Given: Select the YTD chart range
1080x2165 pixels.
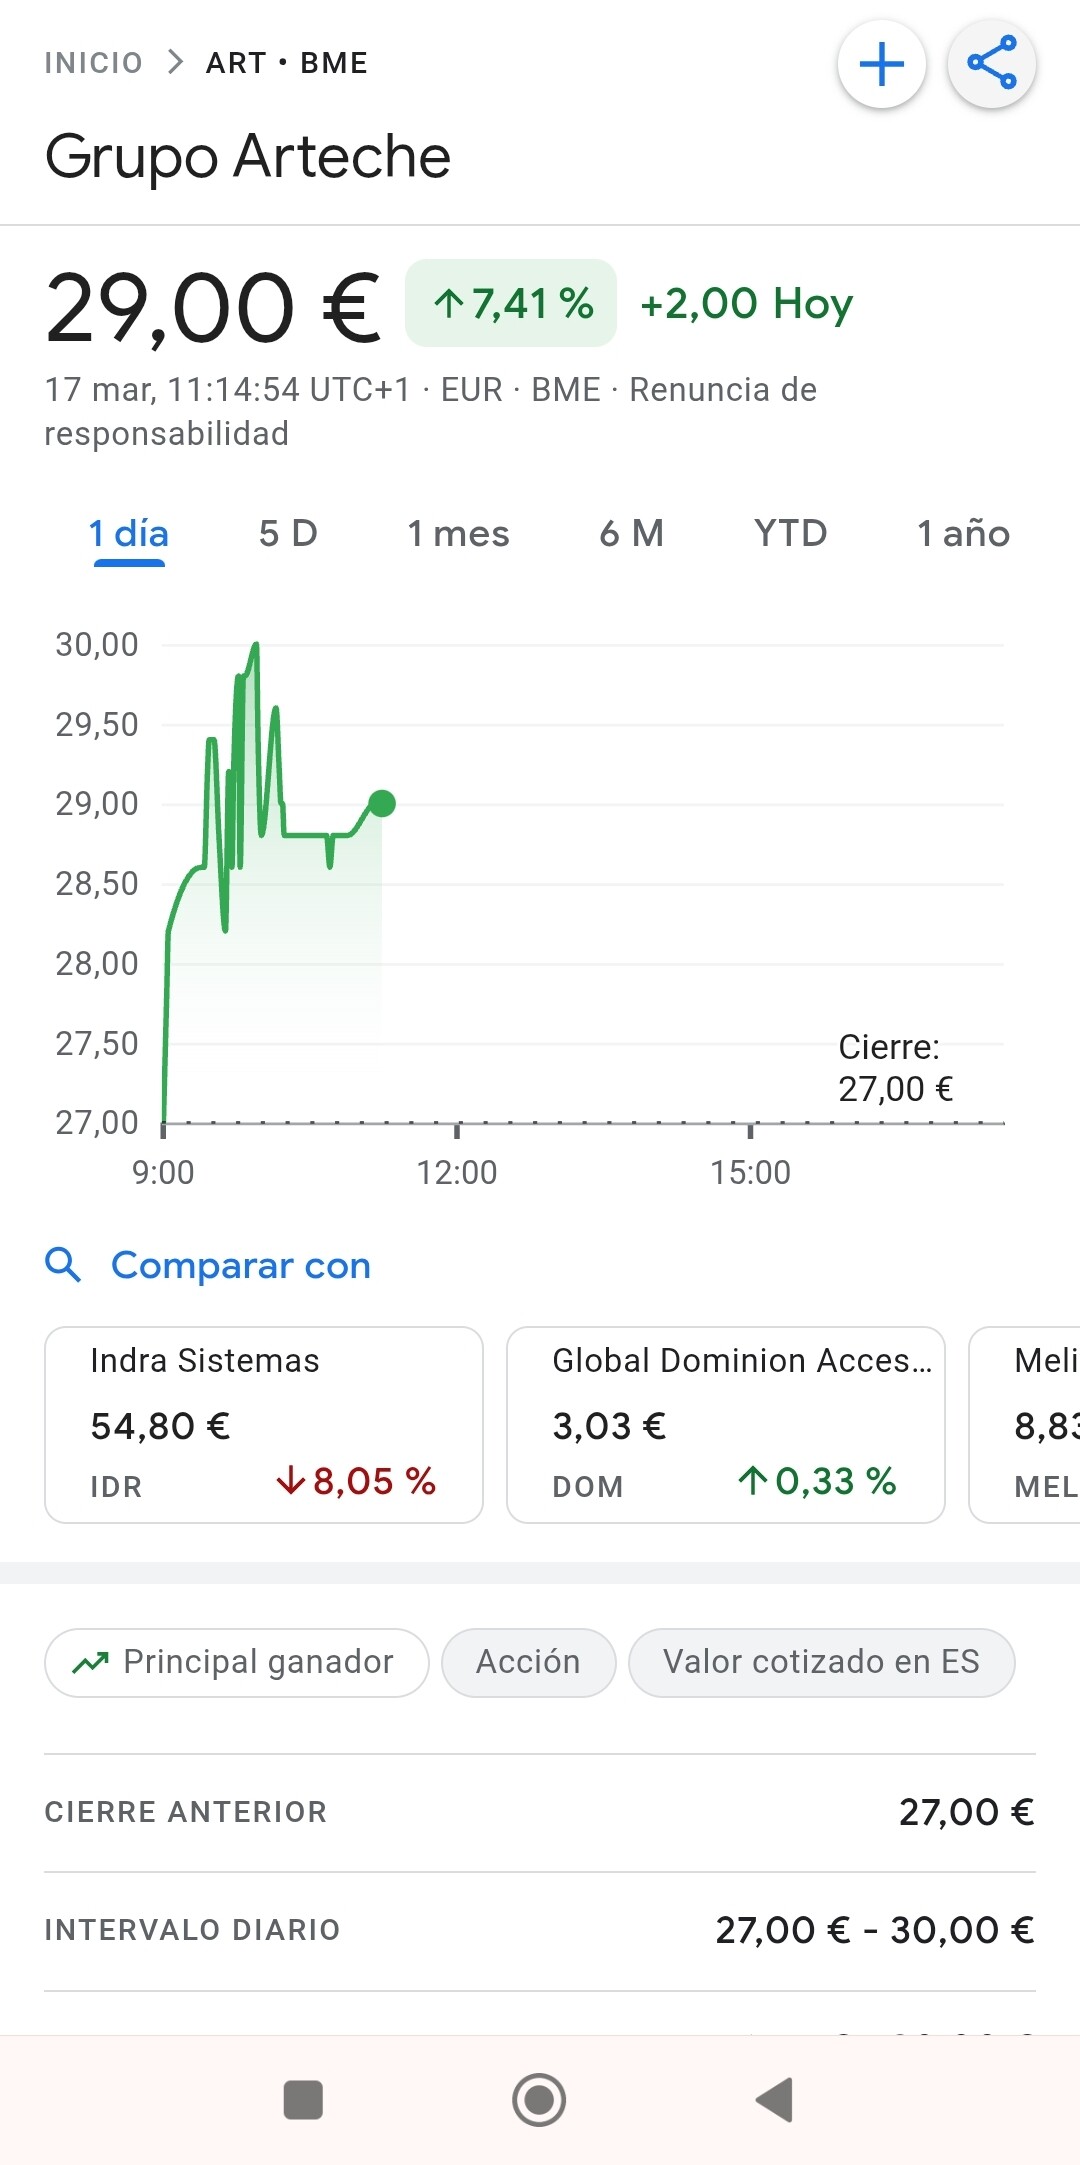Looking at the screenshot, I should pos(790,534).
